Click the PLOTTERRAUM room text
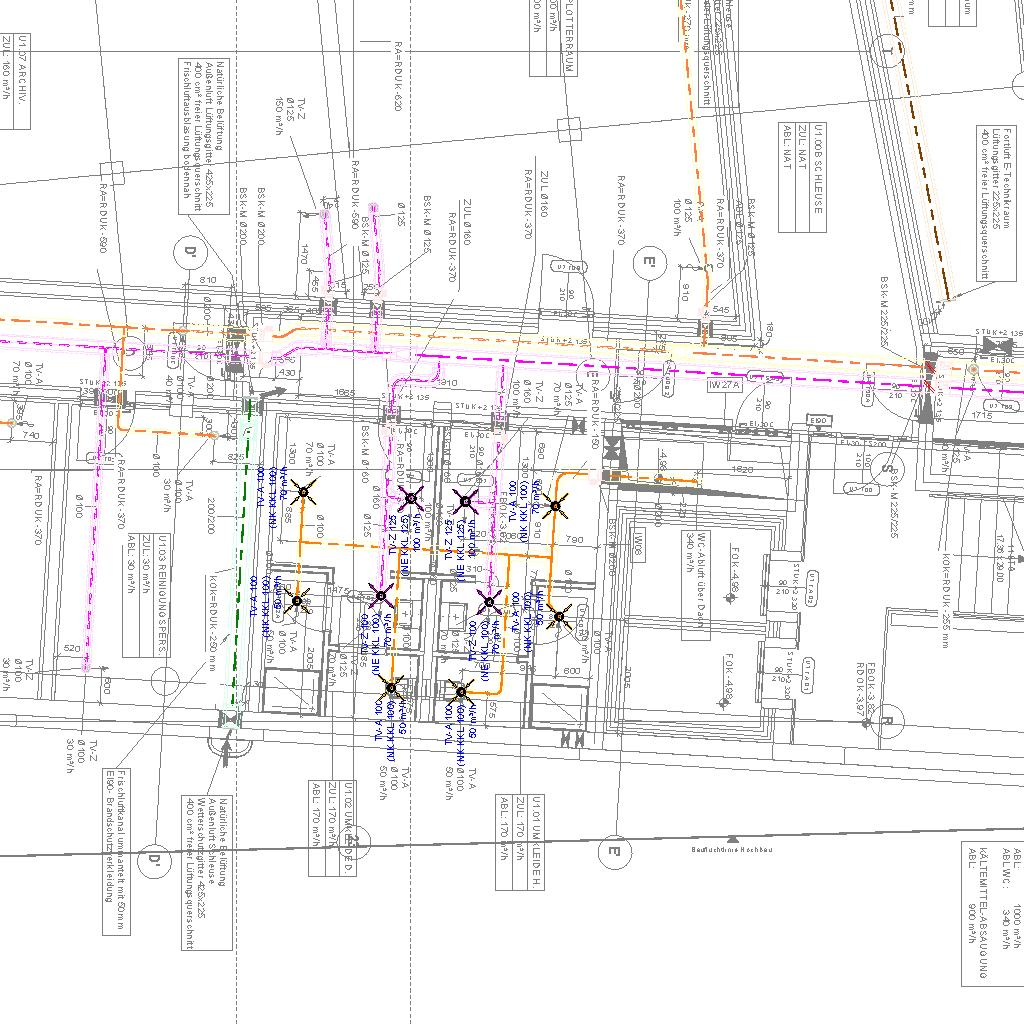 click(568, 37)
